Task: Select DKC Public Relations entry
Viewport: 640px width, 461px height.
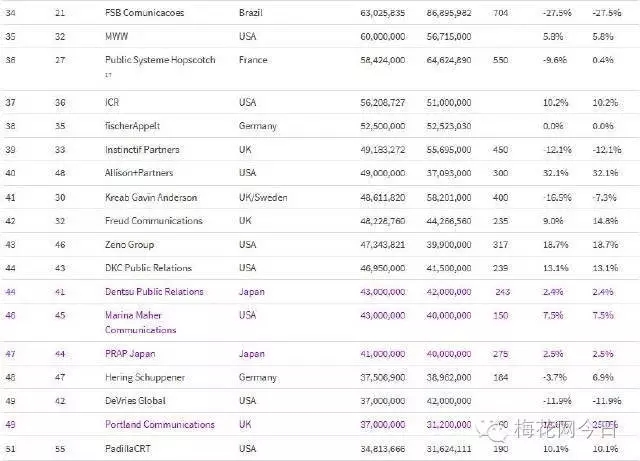Action: click(x=148, y=268)
